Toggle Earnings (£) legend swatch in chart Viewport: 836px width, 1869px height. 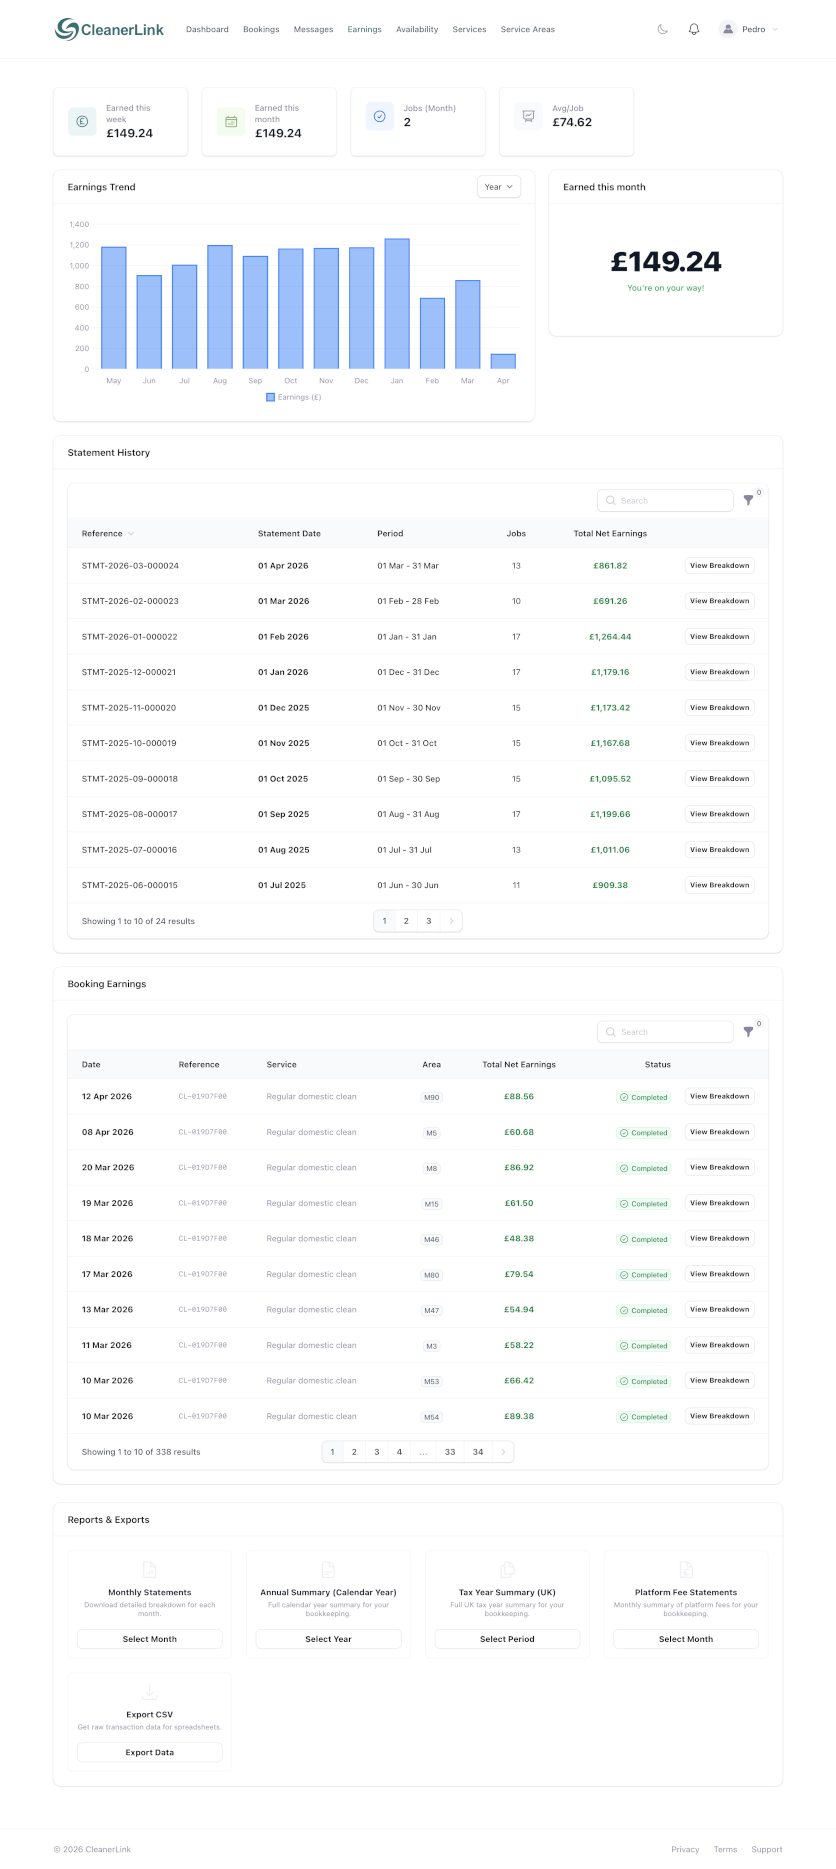point(270,397)
